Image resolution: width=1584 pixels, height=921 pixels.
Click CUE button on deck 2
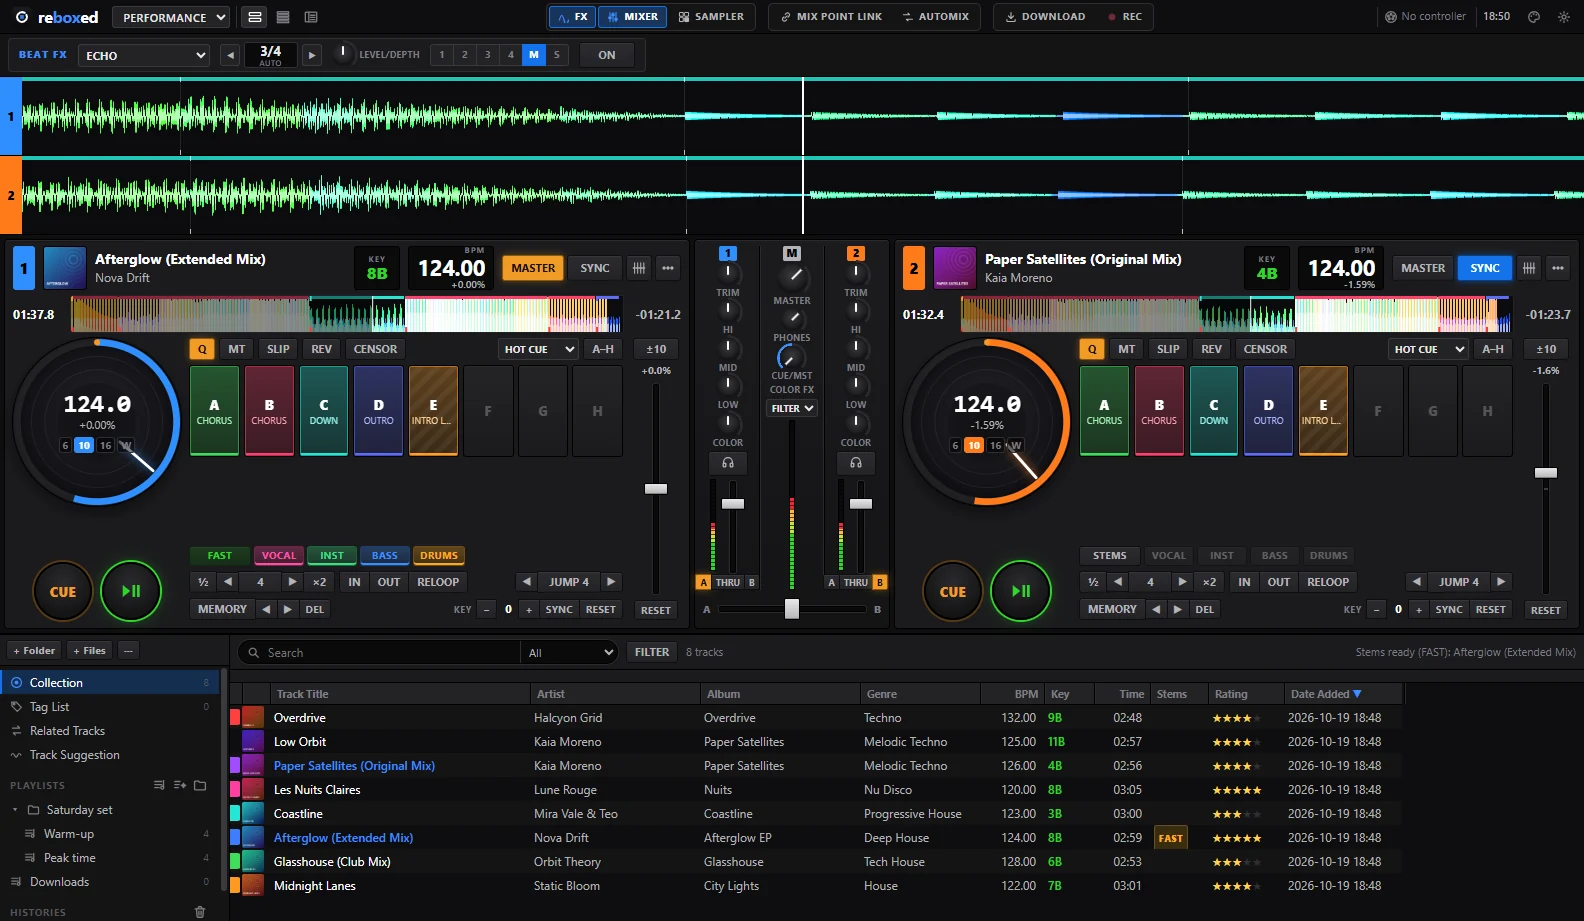(953, 591)
